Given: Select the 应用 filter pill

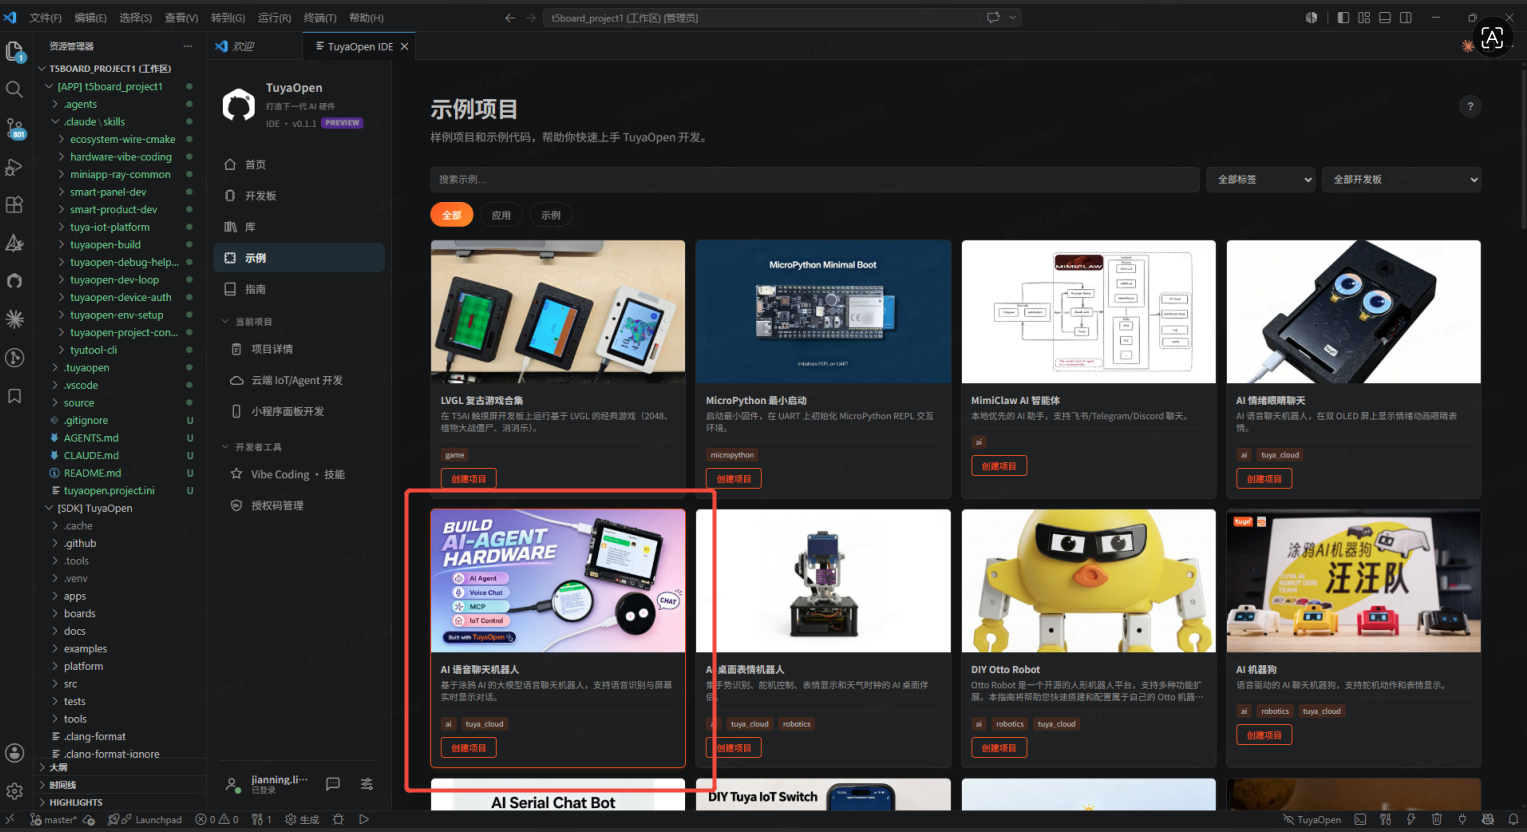Looking at the screenshot, I should (501, 215).
